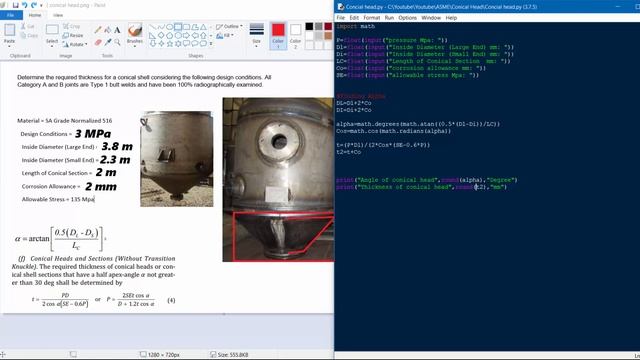Click the 'import math' line in the editor
Viewport: 640px width, 360px height.
[356, 26]
